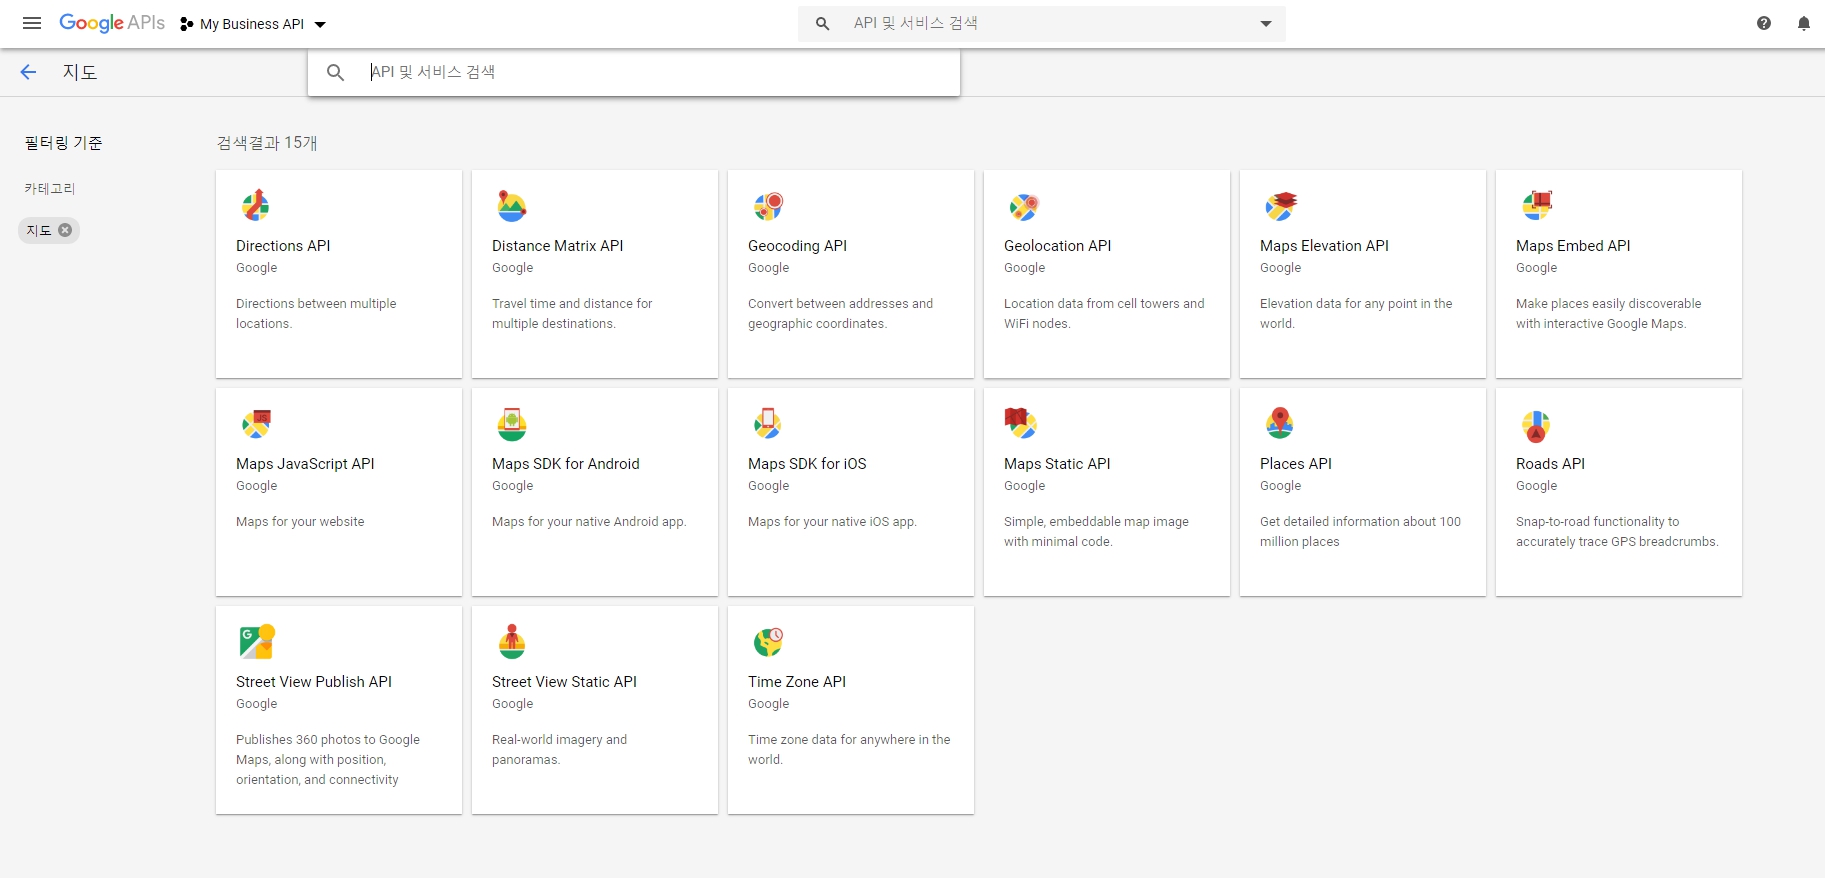Click the top header search input

point(1040,23)
